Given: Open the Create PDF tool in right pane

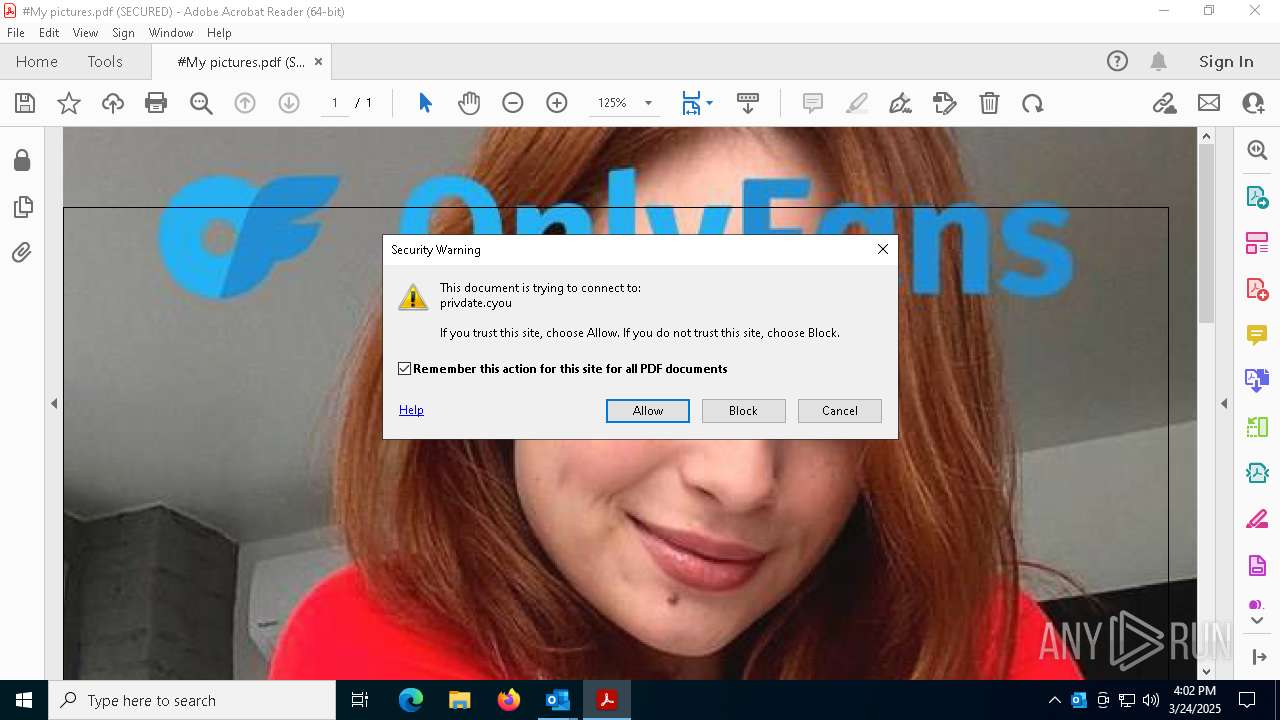Looking at the screenshot, I should (x=1257, y=289).
